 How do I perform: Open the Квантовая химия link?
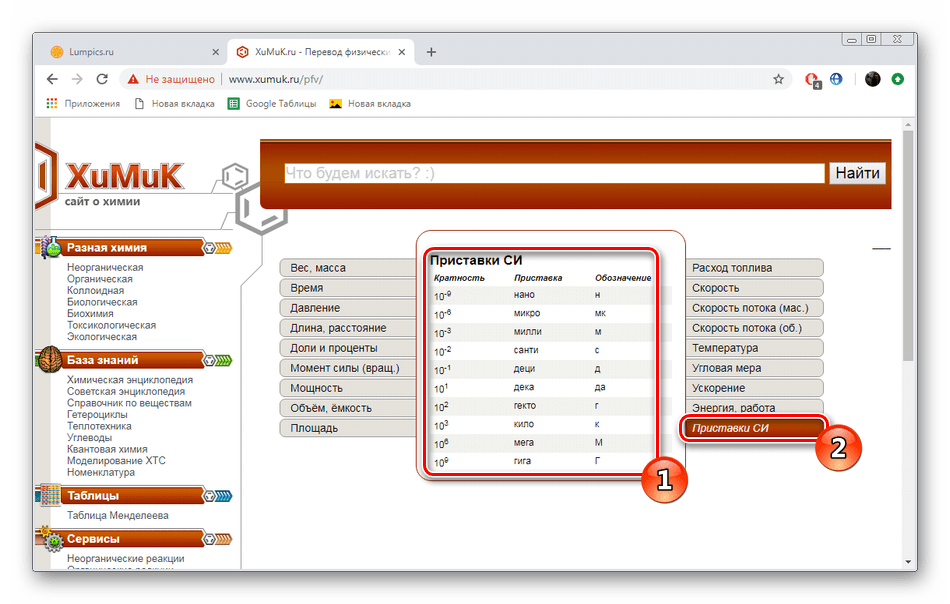click(x=107, y=449)
